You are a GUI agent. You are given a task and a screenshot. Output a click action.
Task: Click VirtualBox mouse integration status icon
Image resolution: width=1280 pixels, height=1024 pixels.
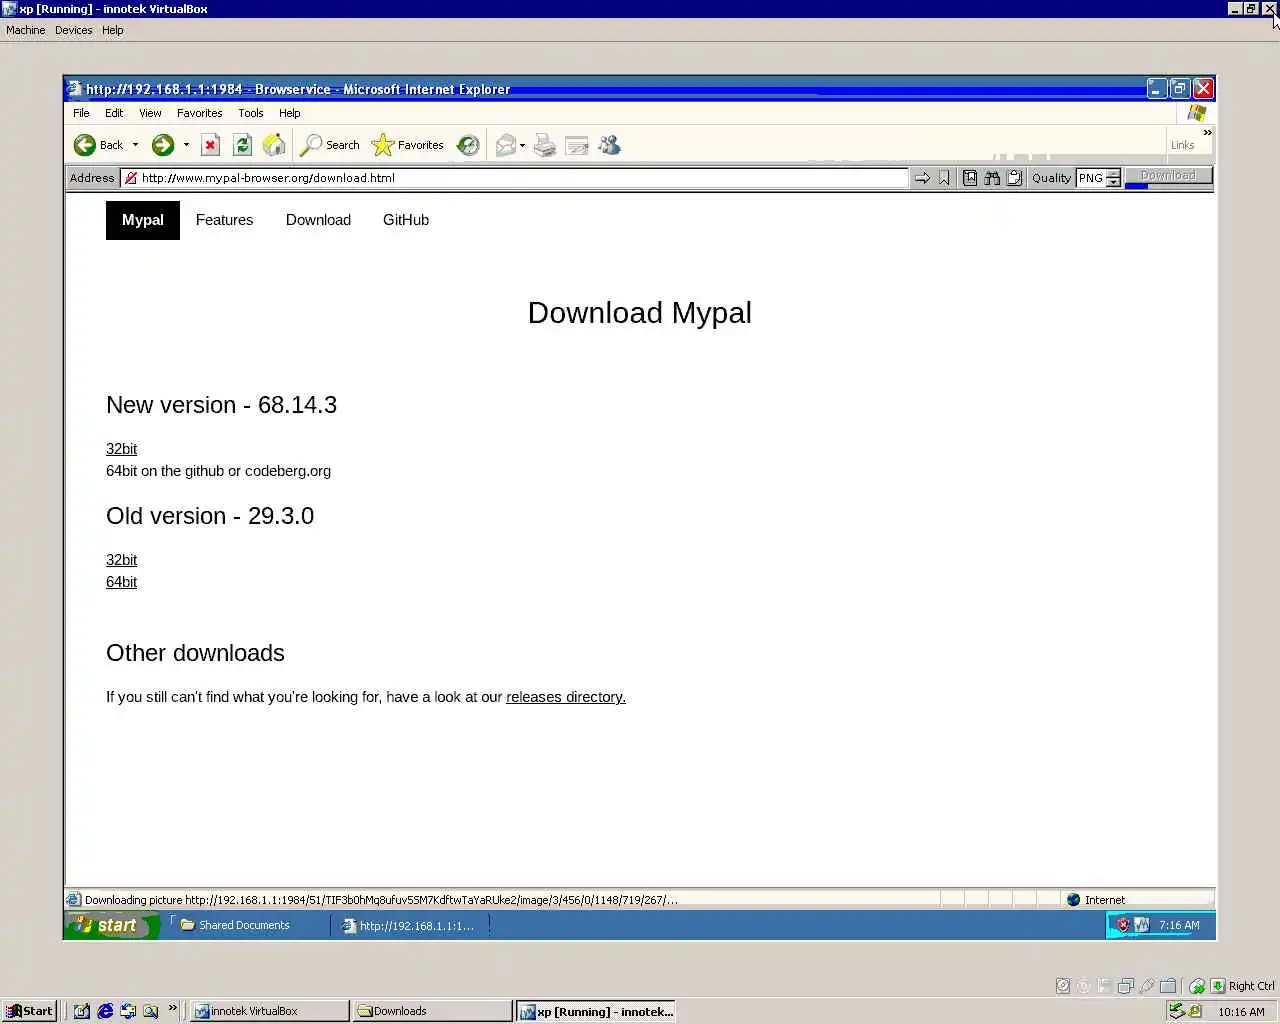point(1197,986)
